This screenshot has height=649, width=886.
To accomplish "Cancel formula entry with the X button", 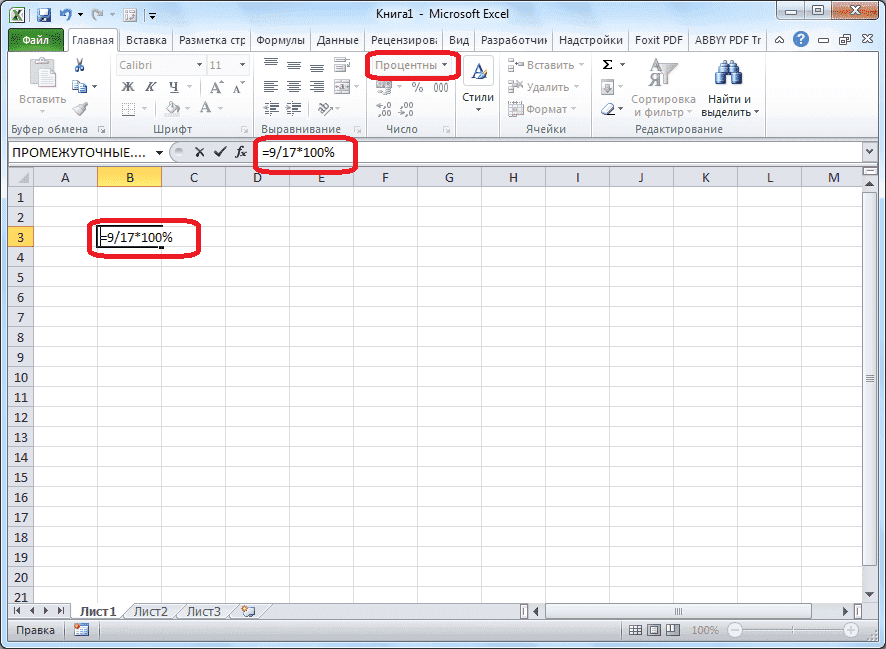I will [x=199, y=151].
